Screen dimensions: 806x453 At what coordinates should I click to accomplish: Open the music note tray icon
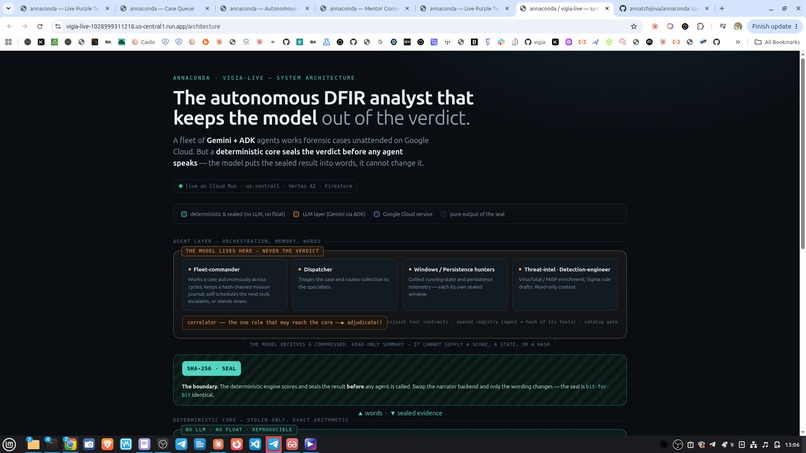pos(765,445)
